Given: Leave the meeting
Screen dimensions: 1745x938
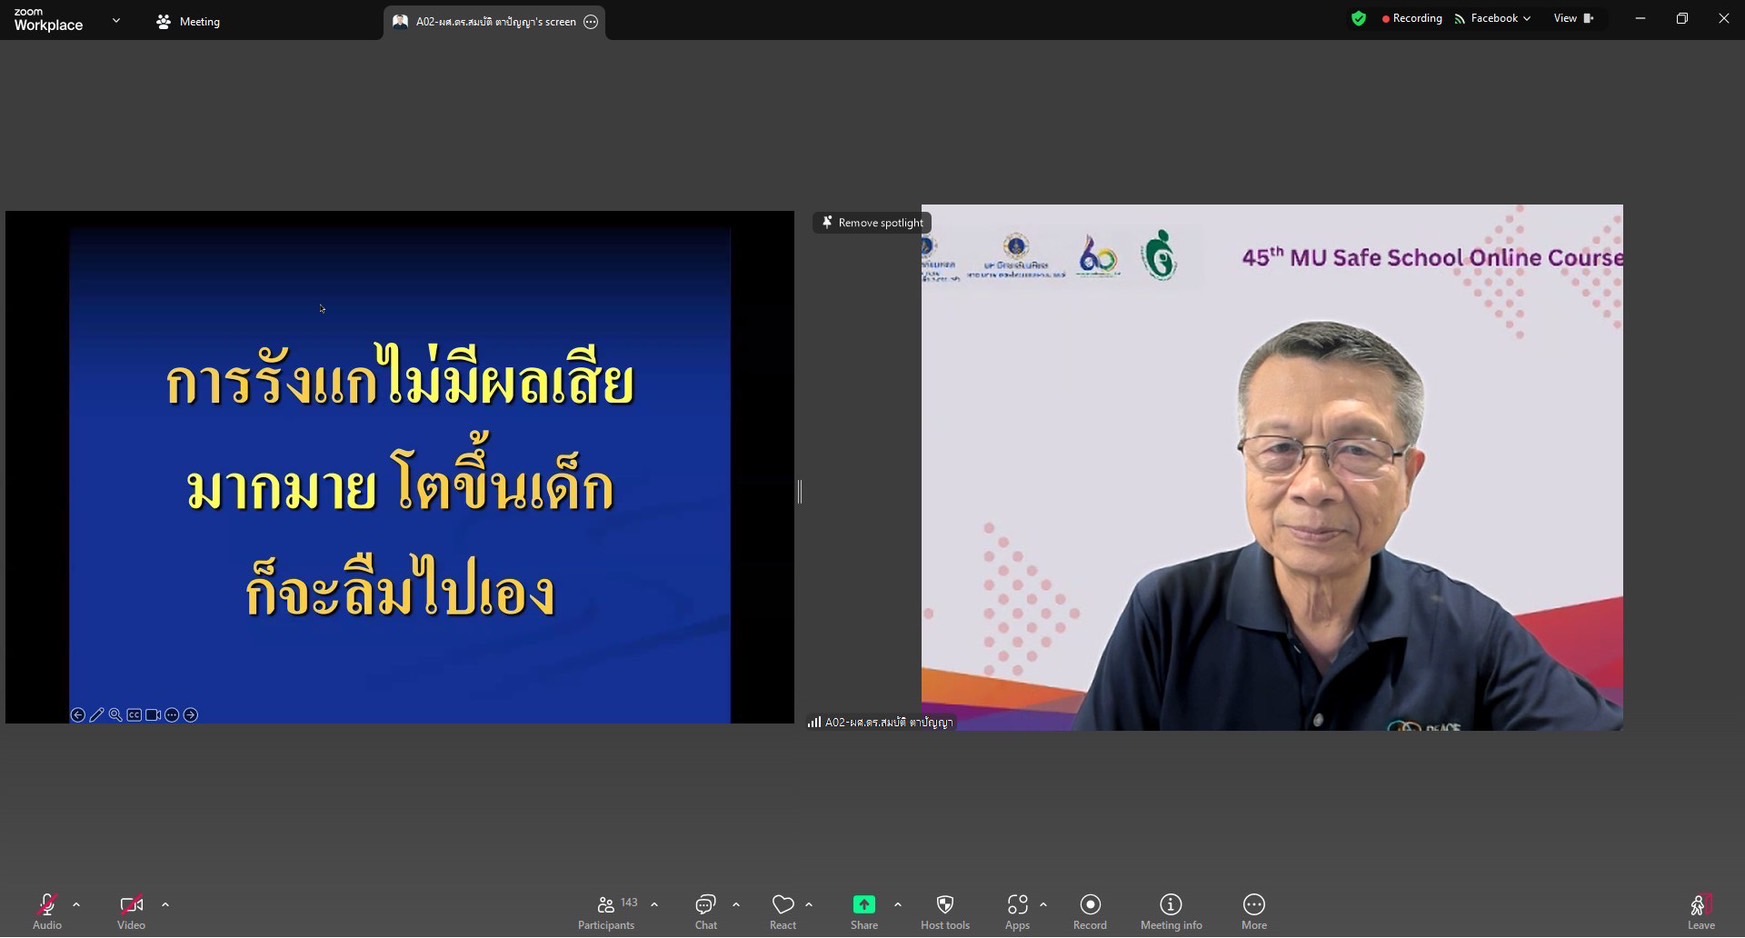Looking at the screenshot, I should pos(1700,908).
